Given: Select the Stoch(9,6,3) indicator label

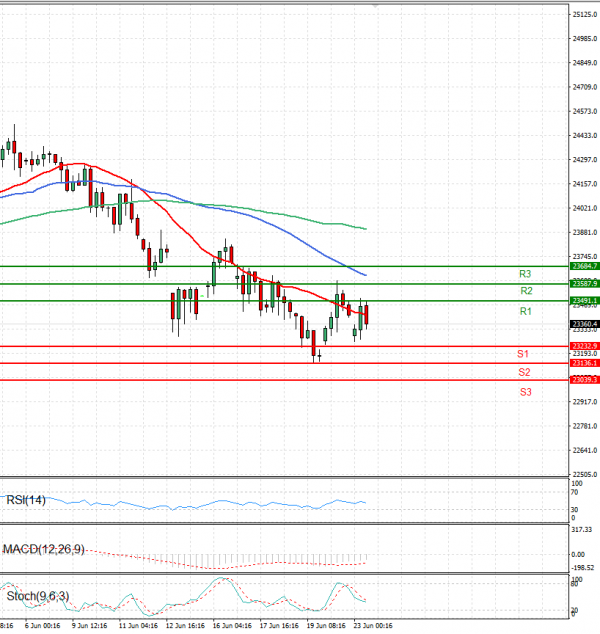Looking at the screenshot, I should (x=38, y=596).
